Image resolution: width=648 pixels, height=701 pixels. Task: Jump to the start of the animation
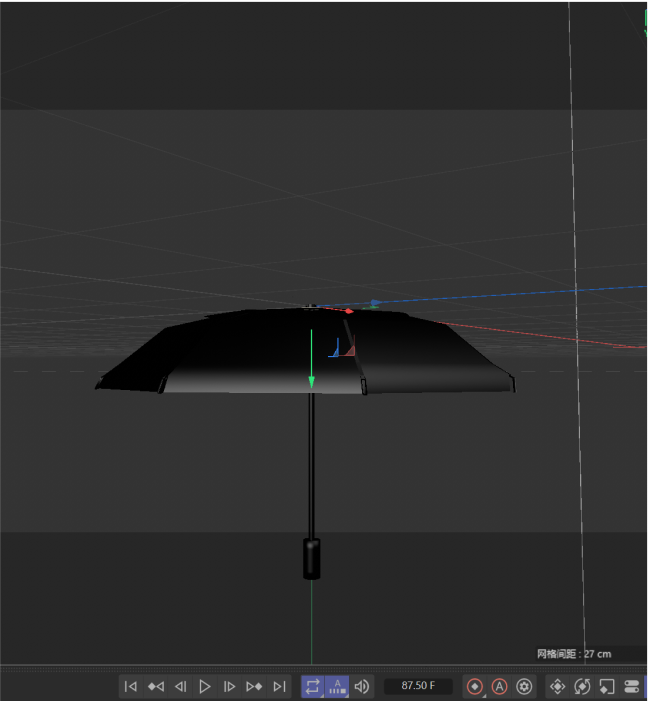tap(130, 686)
